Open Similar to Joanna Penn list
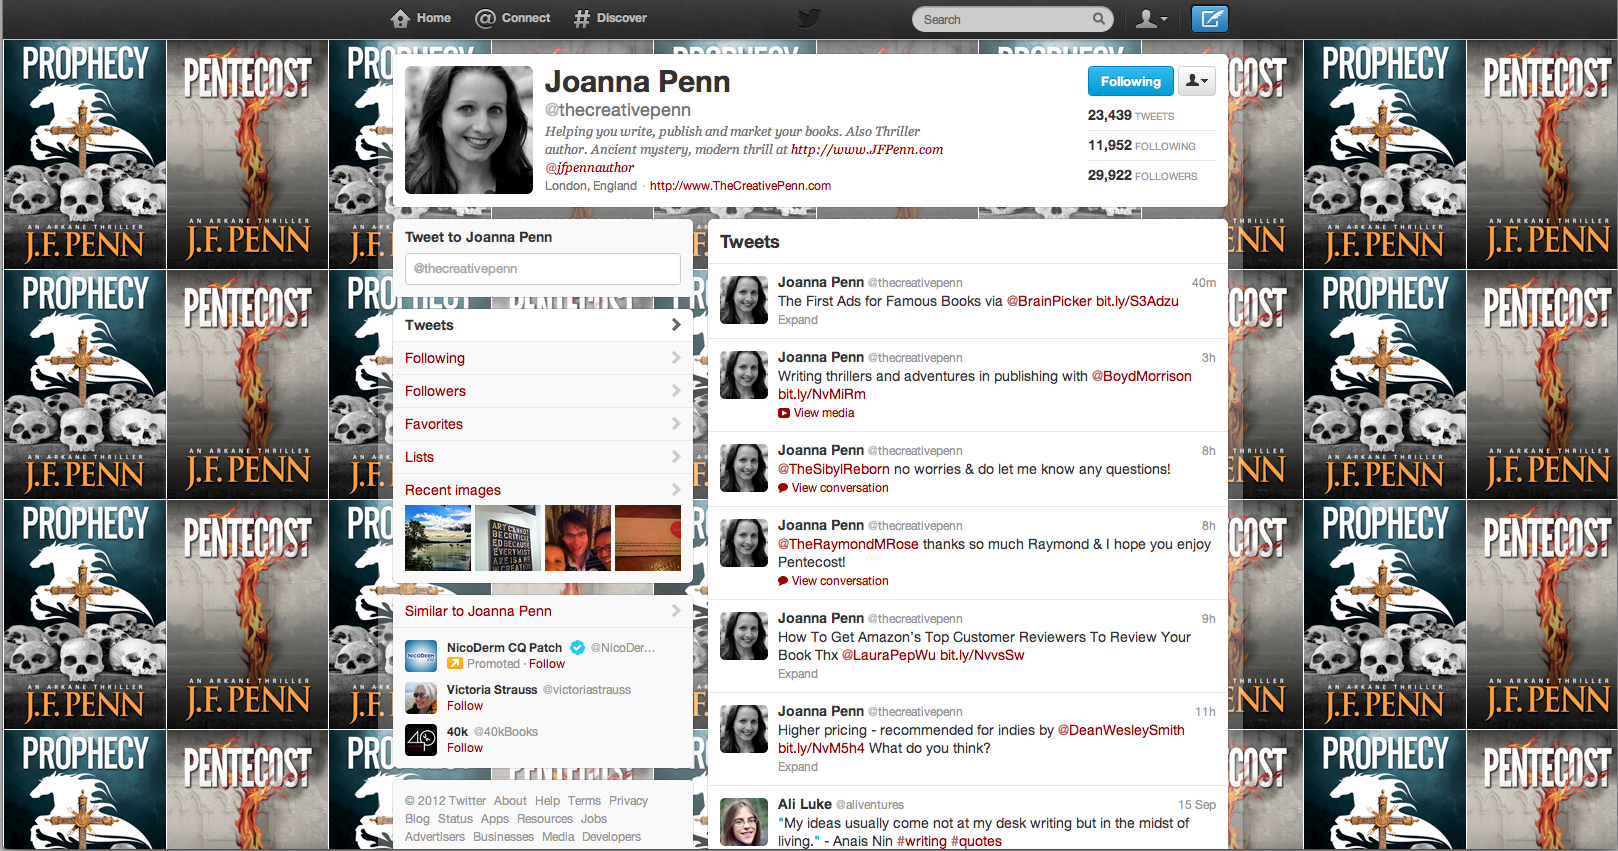The height and width of the screenshot is (851, 1618). (478, 611)
